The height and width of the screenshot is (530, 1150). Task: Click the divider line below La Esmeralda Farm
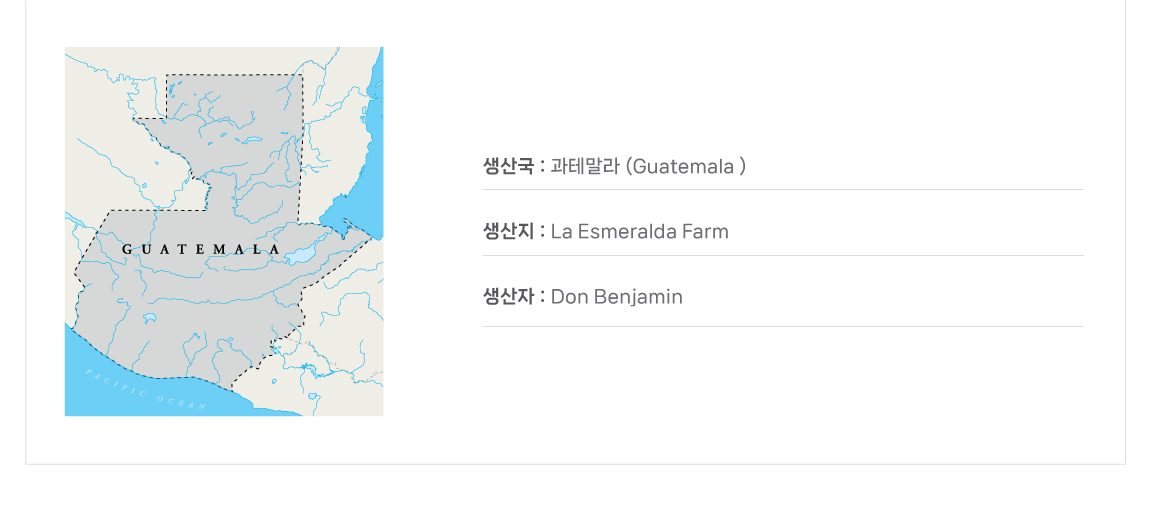783,256
